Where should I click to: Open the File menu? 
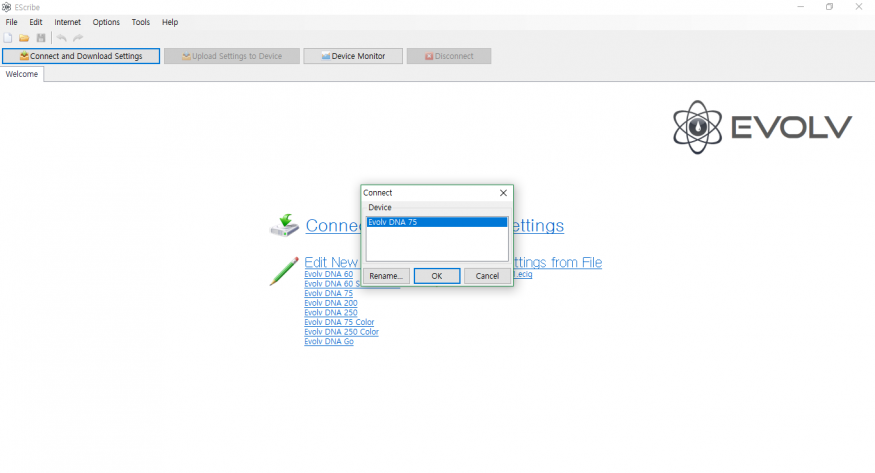pyautogui.click(x=11, y=22)
